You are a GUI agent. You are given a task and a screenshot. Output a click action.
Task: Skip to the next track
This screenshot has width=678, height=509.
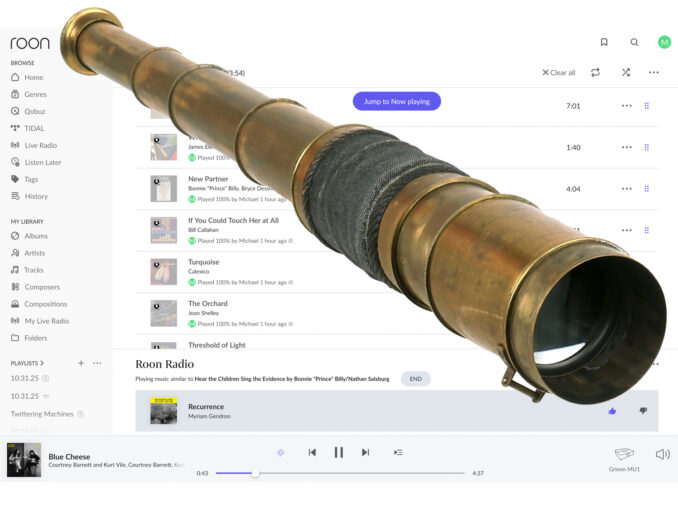[x=365, y=452]
